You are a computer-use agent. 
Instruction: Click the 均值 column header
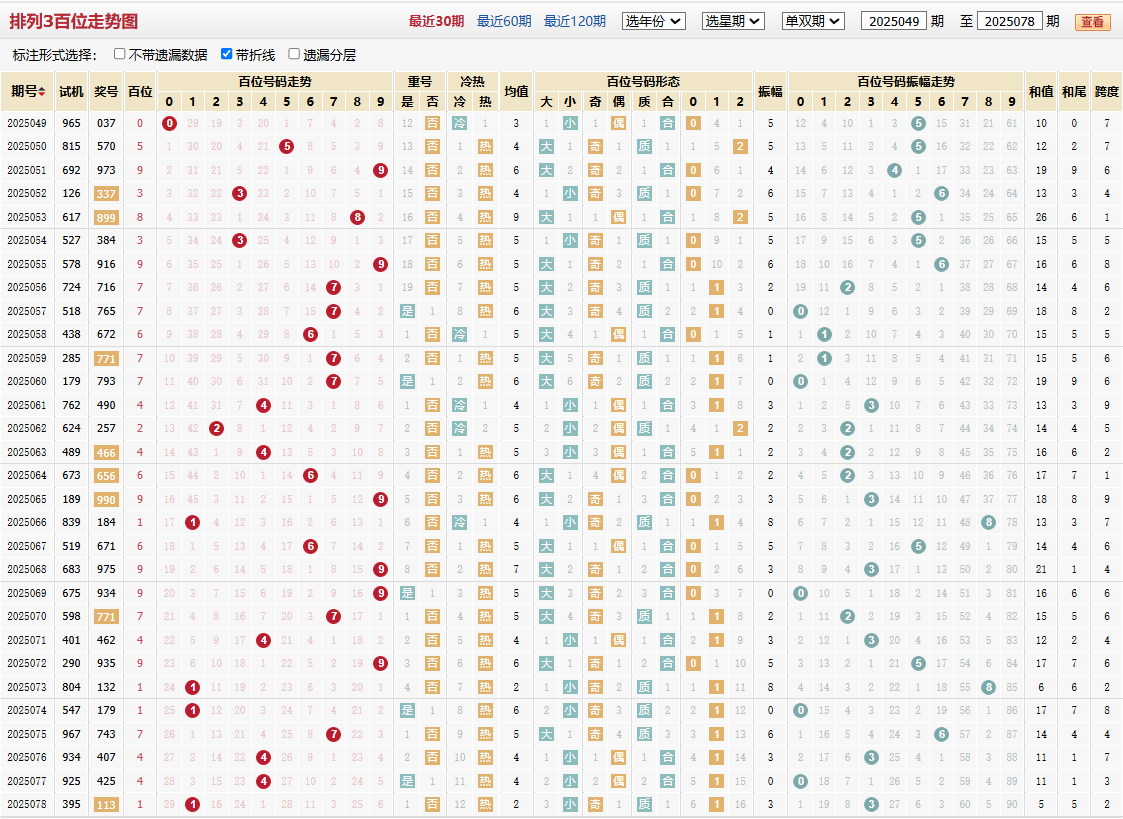click(x=516, y=91)
